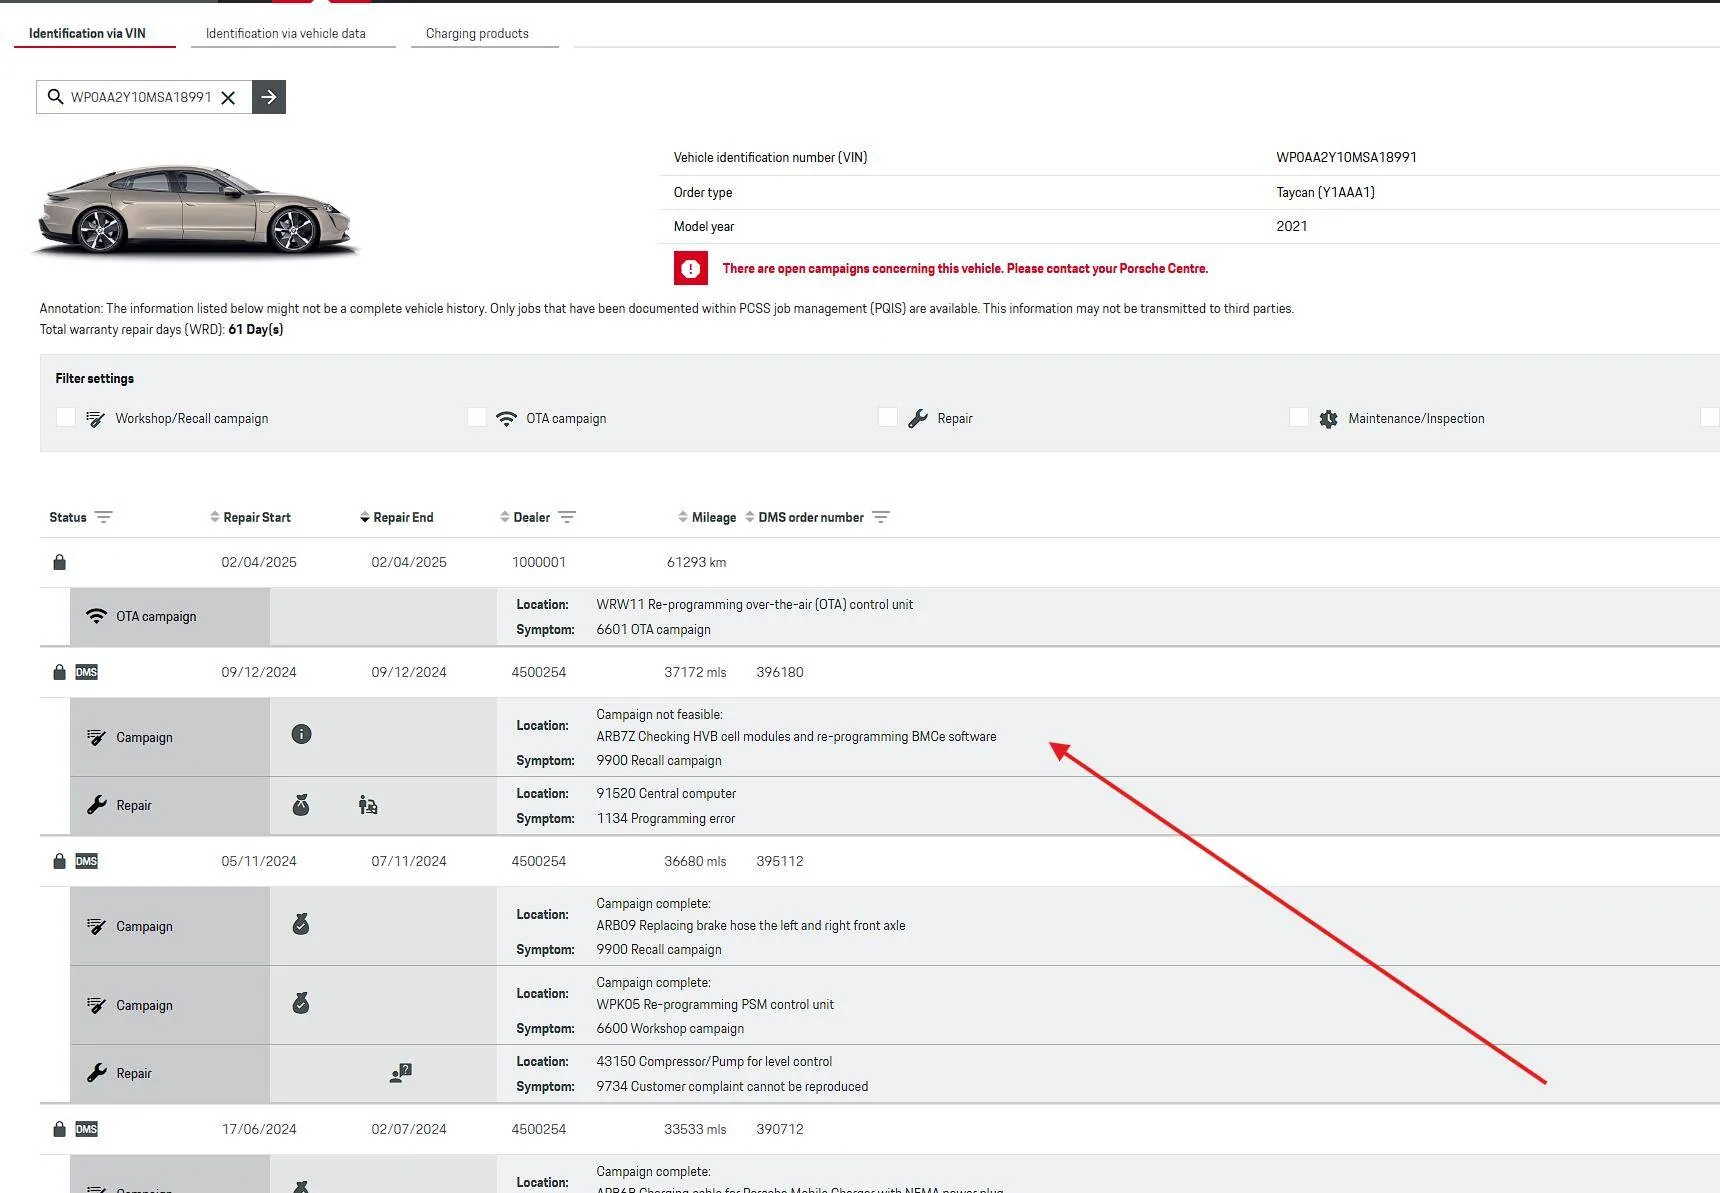The image size is (1720, 1193).
Task: Click mileage value 37172 mls
Action: click(x=695, y=672)
